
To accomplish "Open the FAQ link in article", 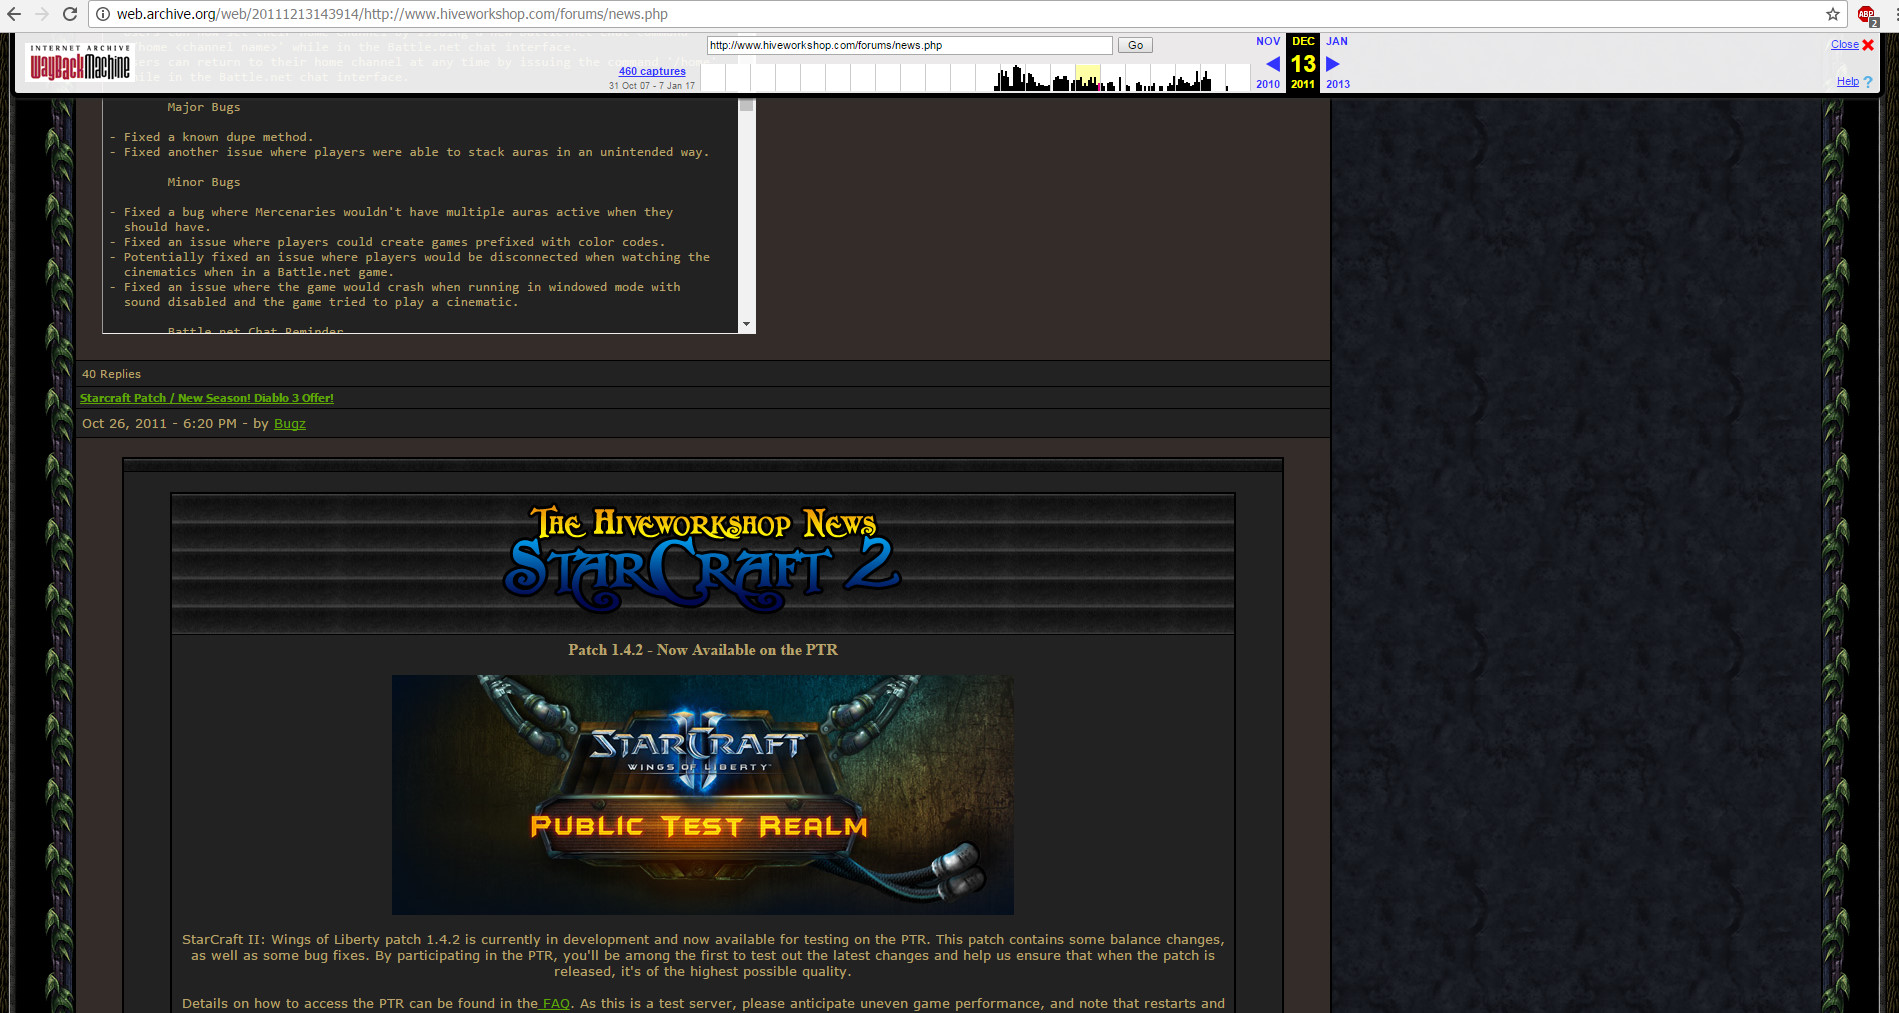I will coord(555,1003).
